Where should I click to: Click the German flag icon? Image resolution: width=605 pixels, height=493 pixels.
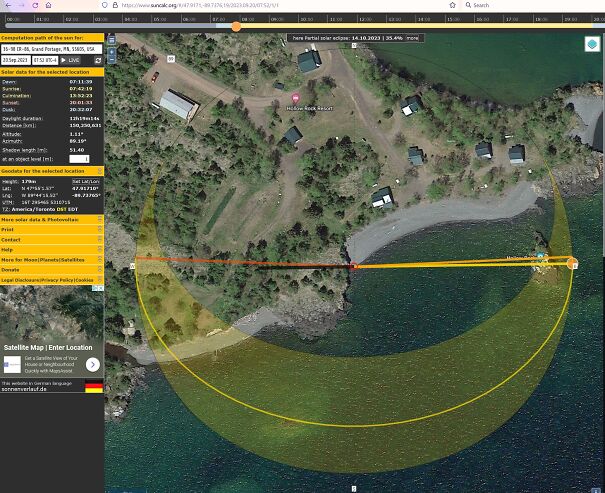pos(93,386)
